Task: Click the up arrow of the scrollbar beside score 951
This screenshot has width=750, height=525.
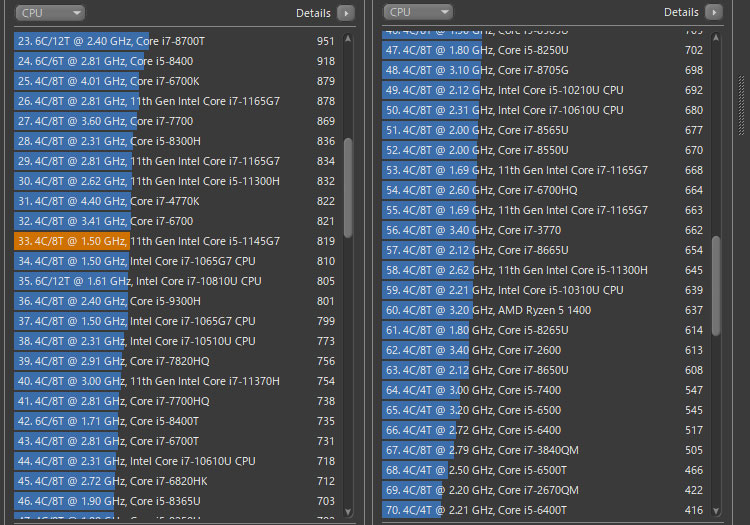Action: coord(348,39)
